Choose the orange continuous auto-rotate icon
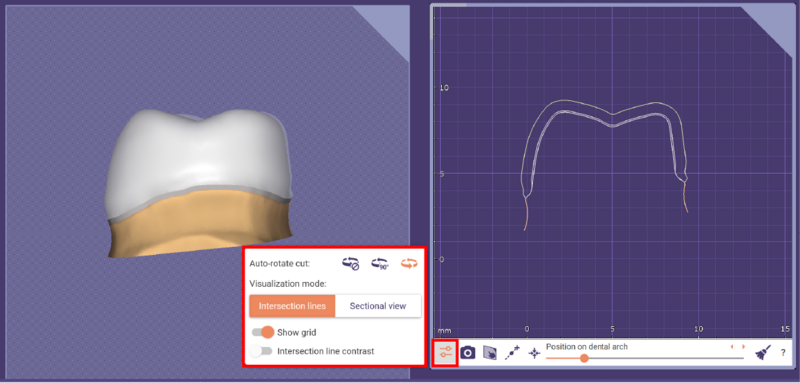The image size is (800, 383). [x=409, y=264]
